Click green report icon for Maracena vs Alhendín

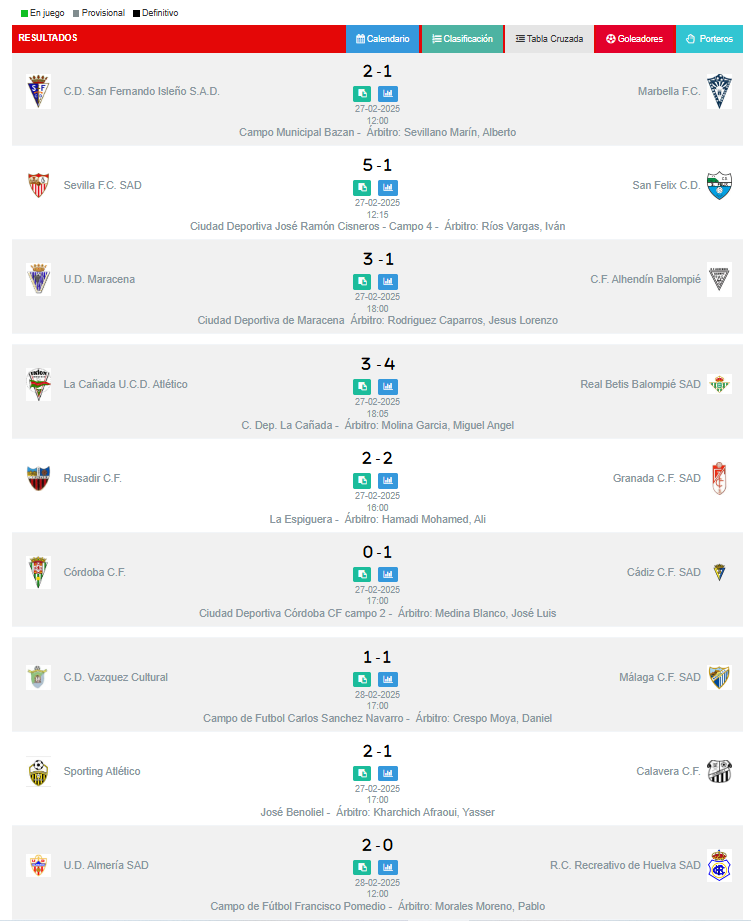(x=362, y=281)
